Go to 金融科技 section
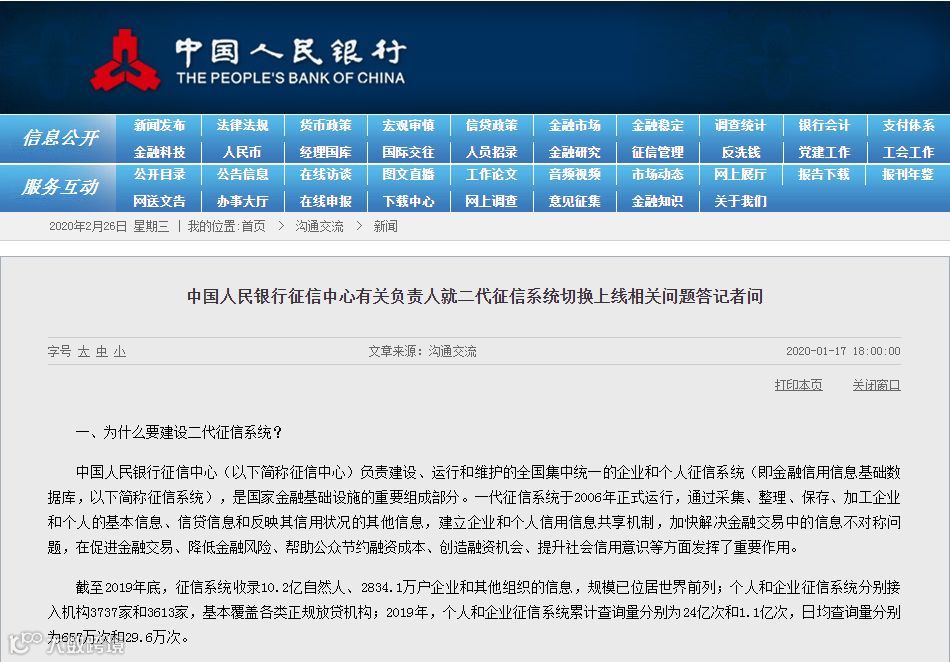 pyautogui.click(x=159, y=152)
